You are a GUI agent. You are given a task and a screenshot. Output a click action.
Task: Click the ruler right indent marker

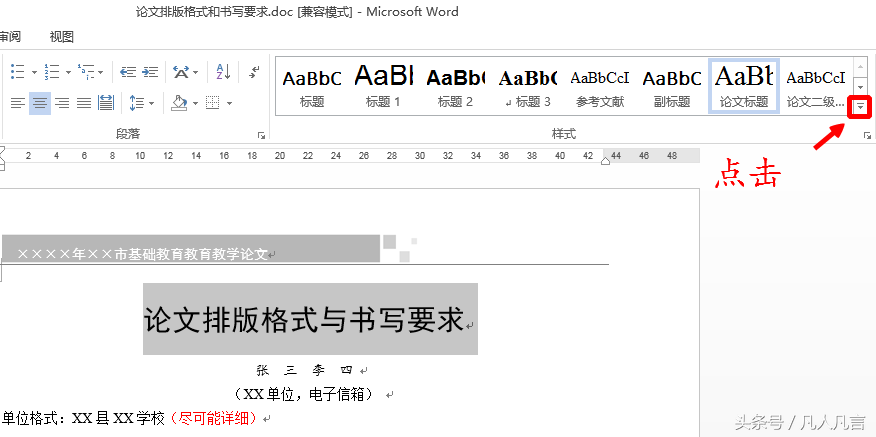(x=605, y=162)
